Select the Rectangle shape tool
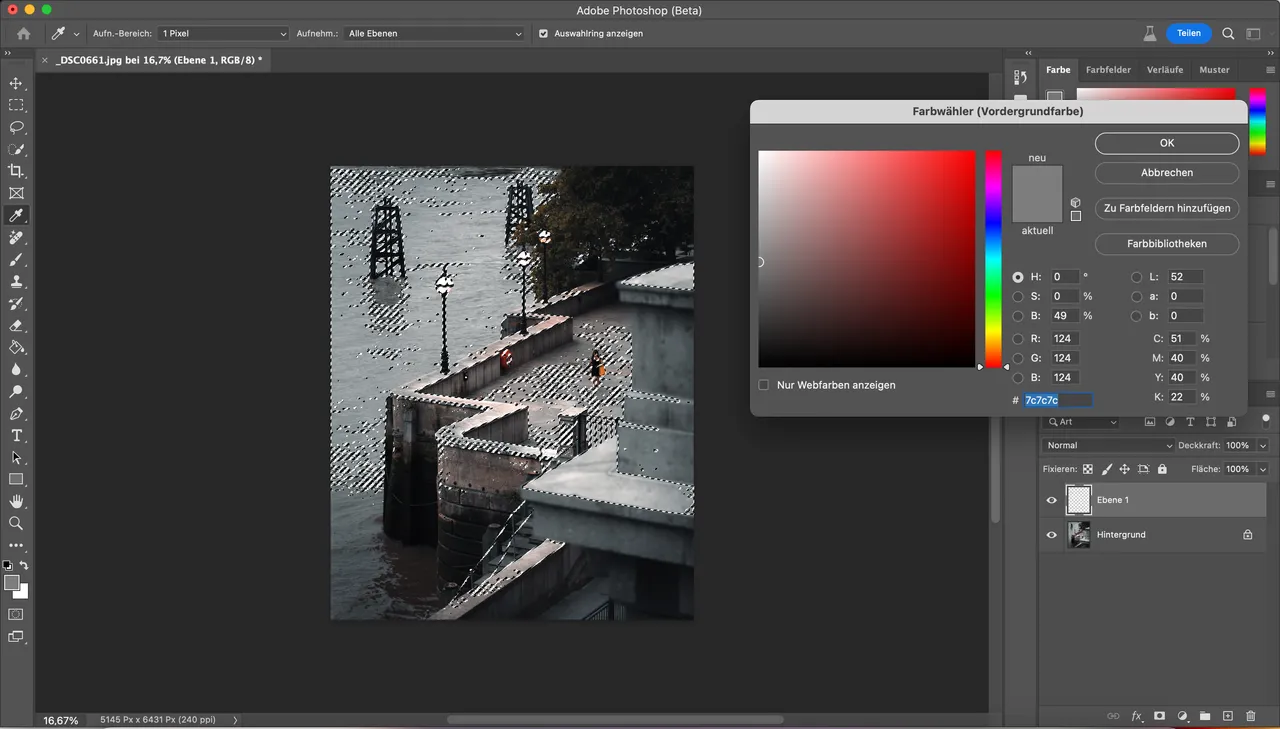 [x=16, y=479]
